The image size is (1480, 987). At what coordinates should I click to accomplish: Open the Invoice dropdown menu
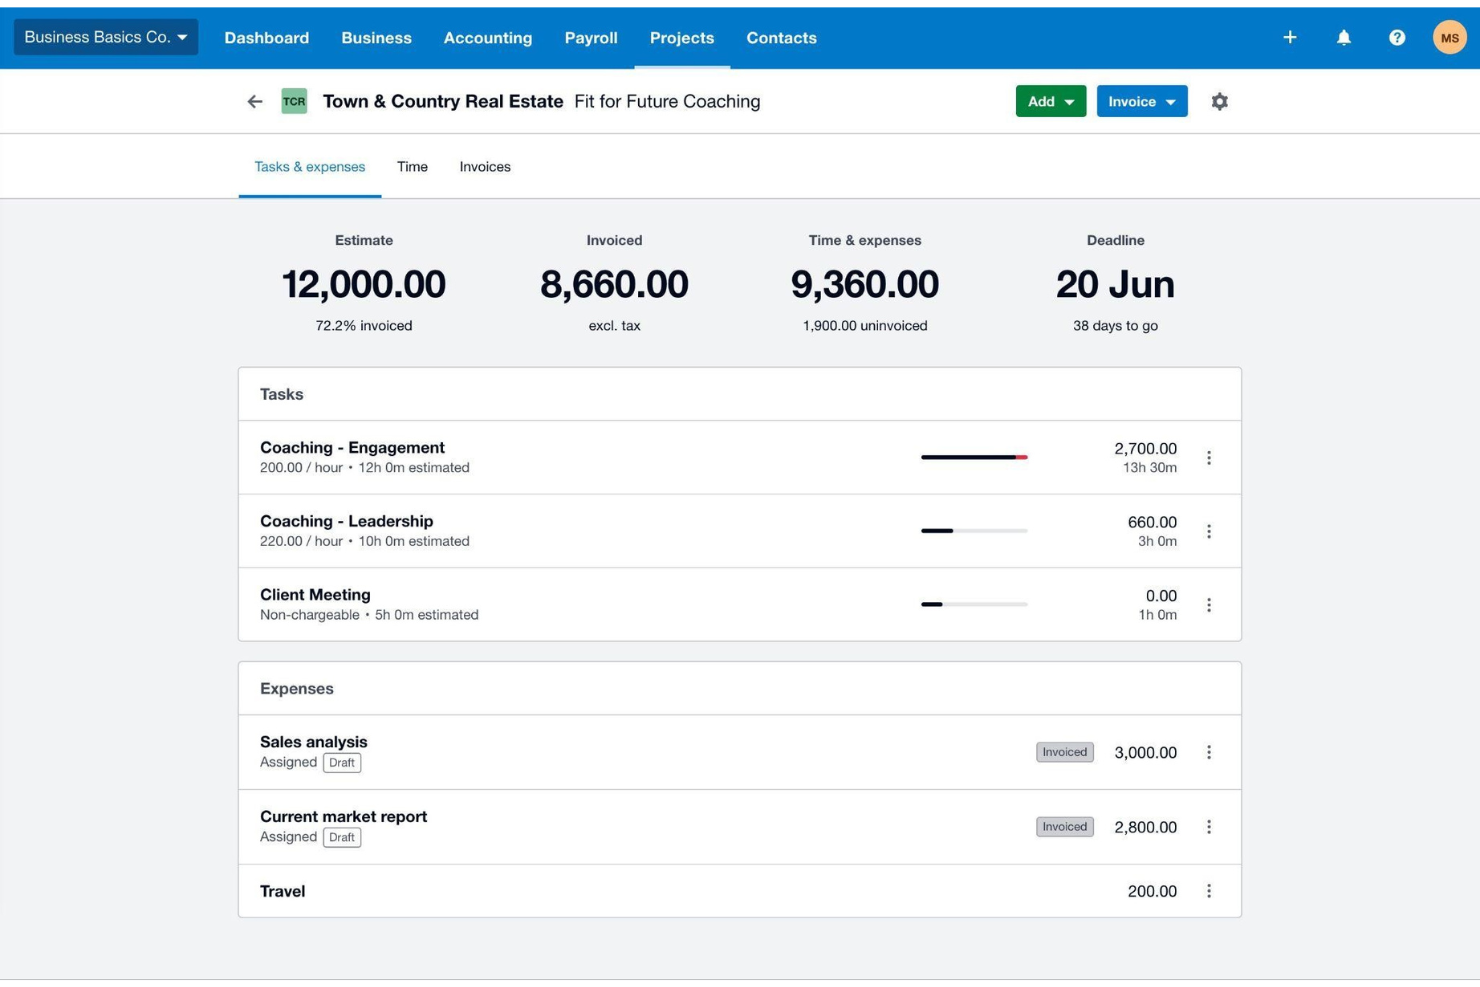[x=1141, y=101]
